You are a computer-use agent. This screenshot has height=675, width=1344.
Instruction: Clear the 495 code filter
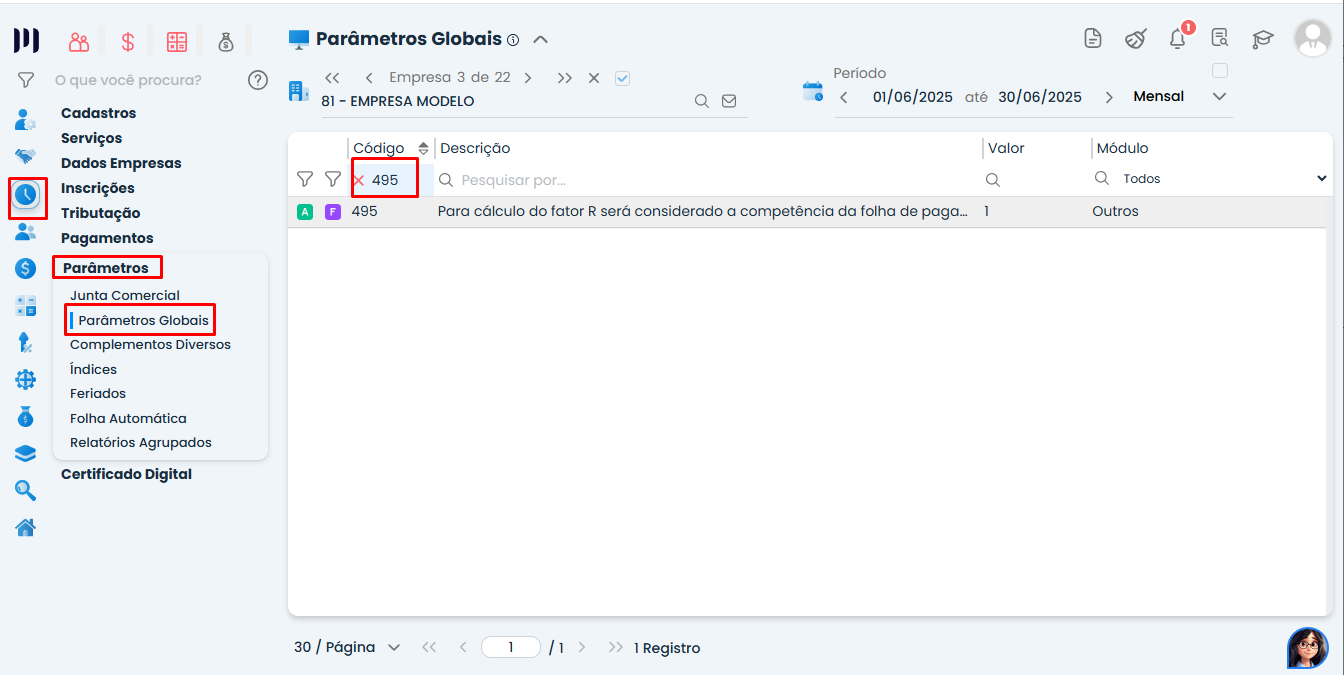(359, 180)
